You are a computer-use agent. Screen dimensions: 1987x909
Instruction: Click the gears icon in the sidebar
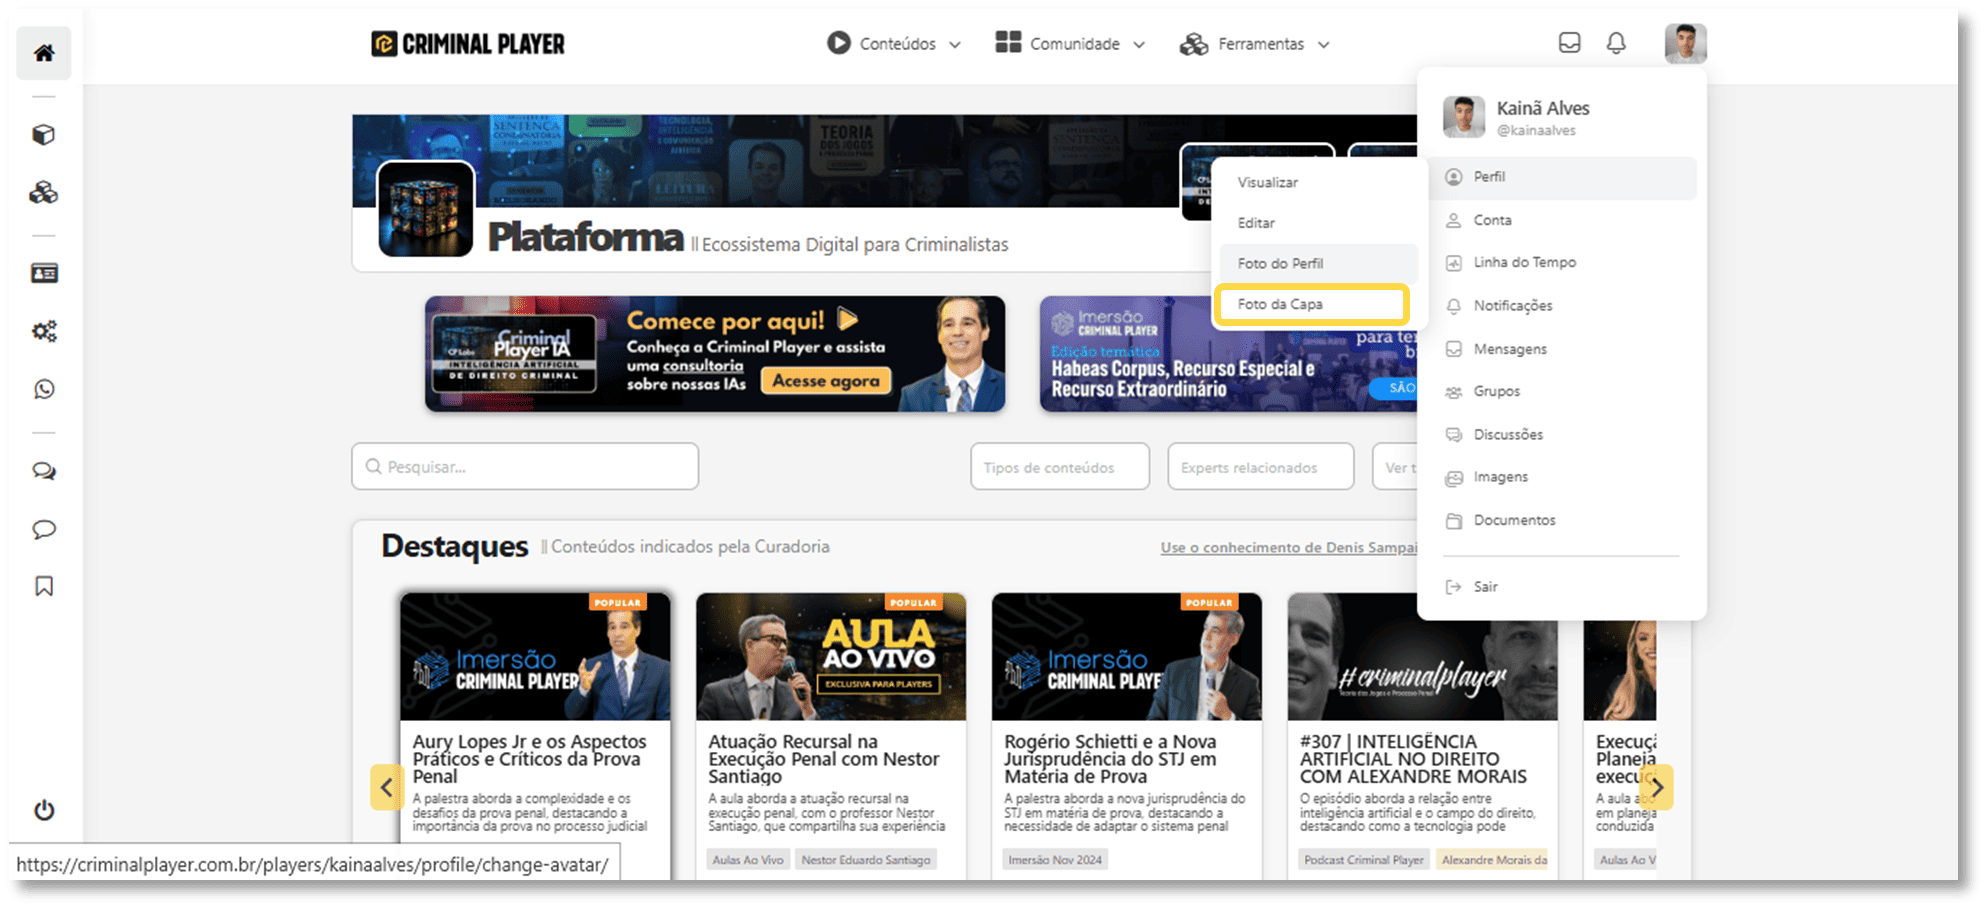point(44,331)
